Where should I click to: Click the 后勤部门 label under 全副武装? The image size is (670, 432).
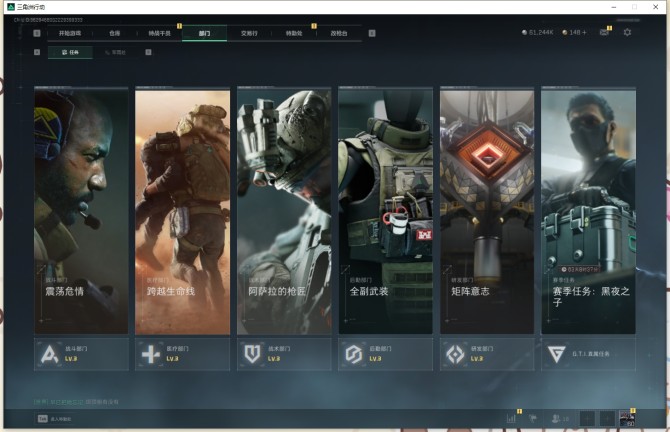tap(380, 349)
